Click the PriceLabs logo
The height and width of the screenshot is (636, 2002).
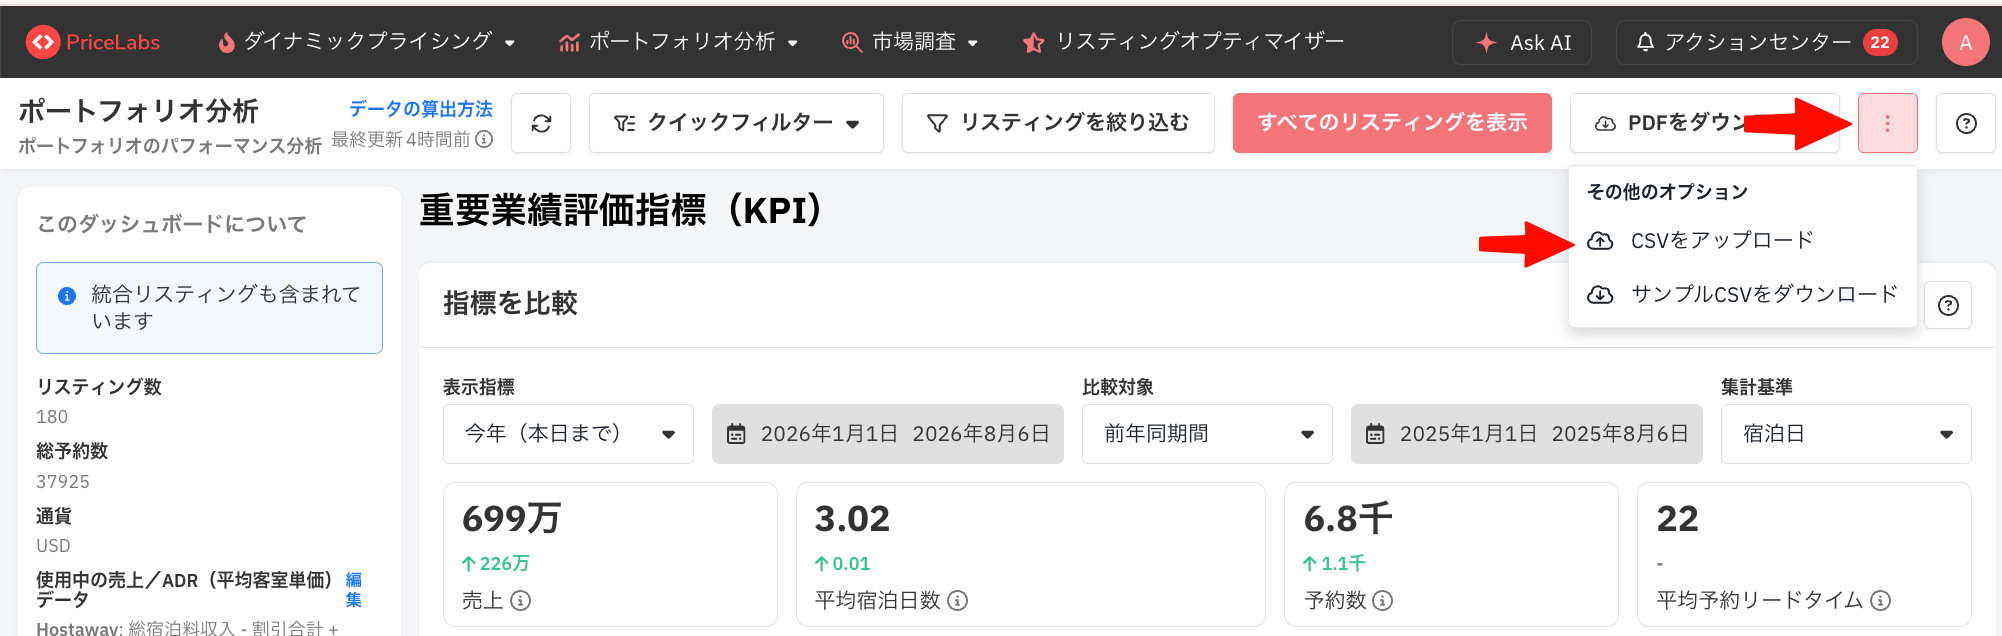pyautogui.click(x=92, y=42)
